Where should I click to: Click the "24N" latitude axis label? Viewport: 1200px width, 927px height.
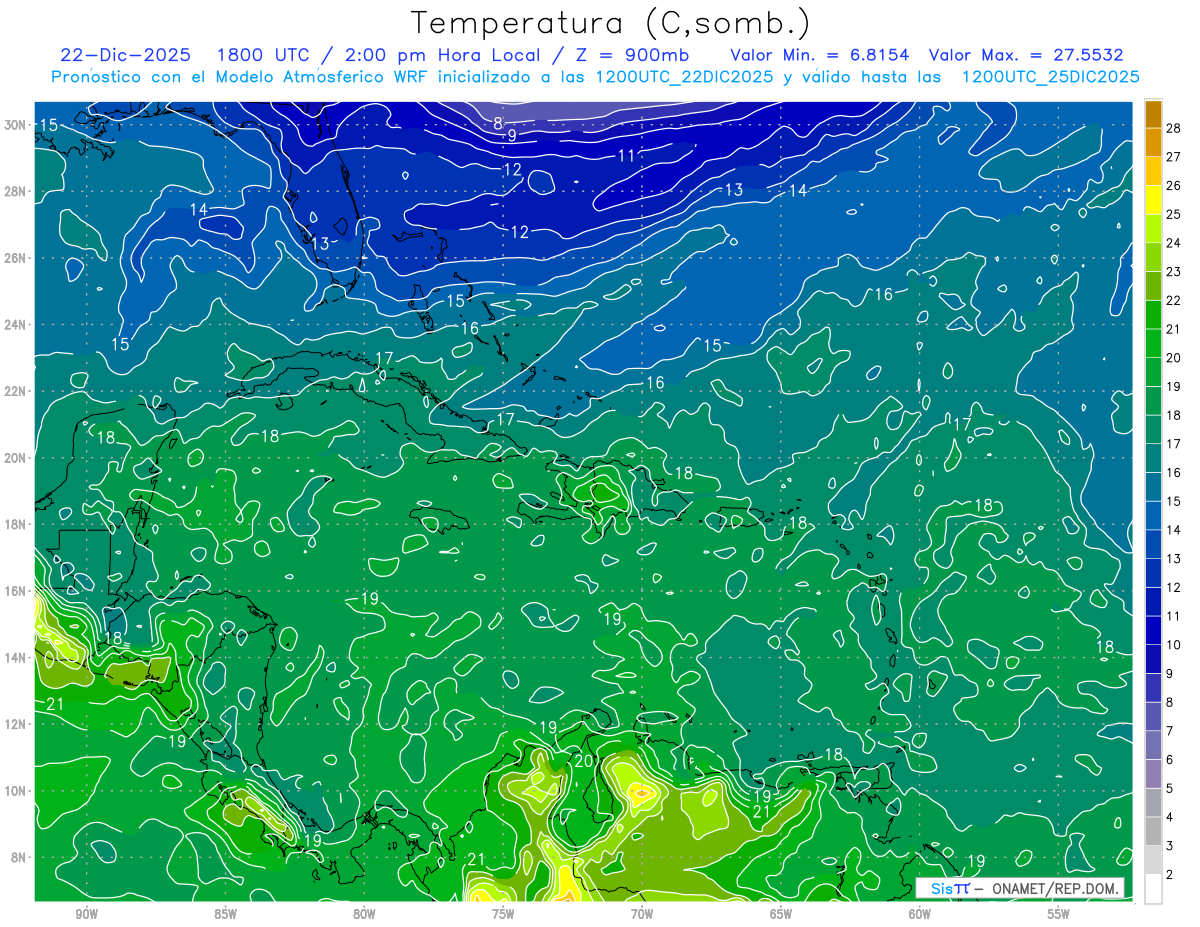coord(15,324)
